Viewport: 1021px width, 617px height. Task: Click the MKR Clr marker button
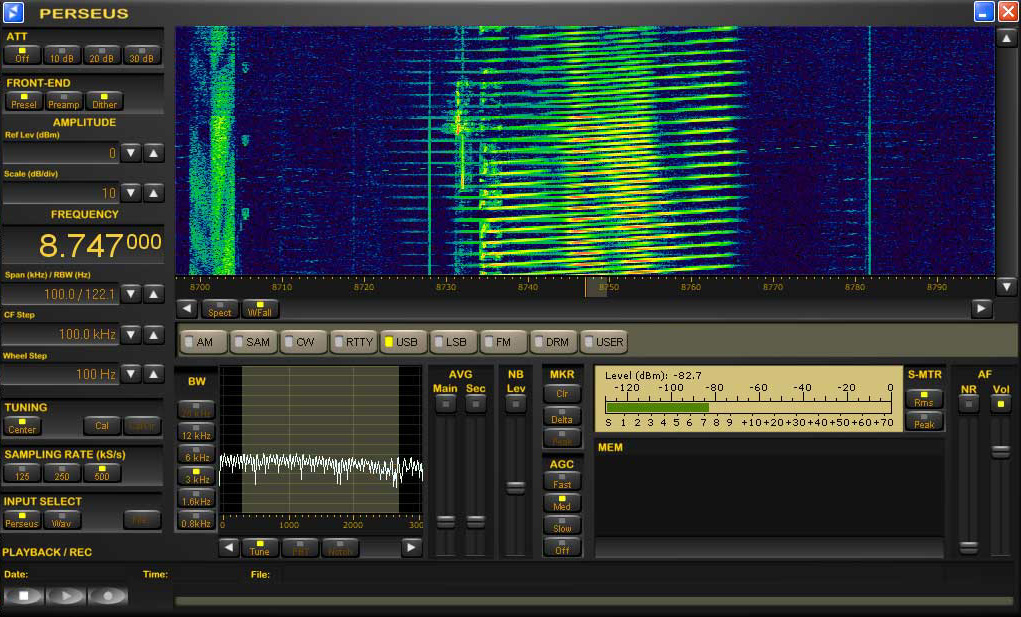(x=562, y=393)
